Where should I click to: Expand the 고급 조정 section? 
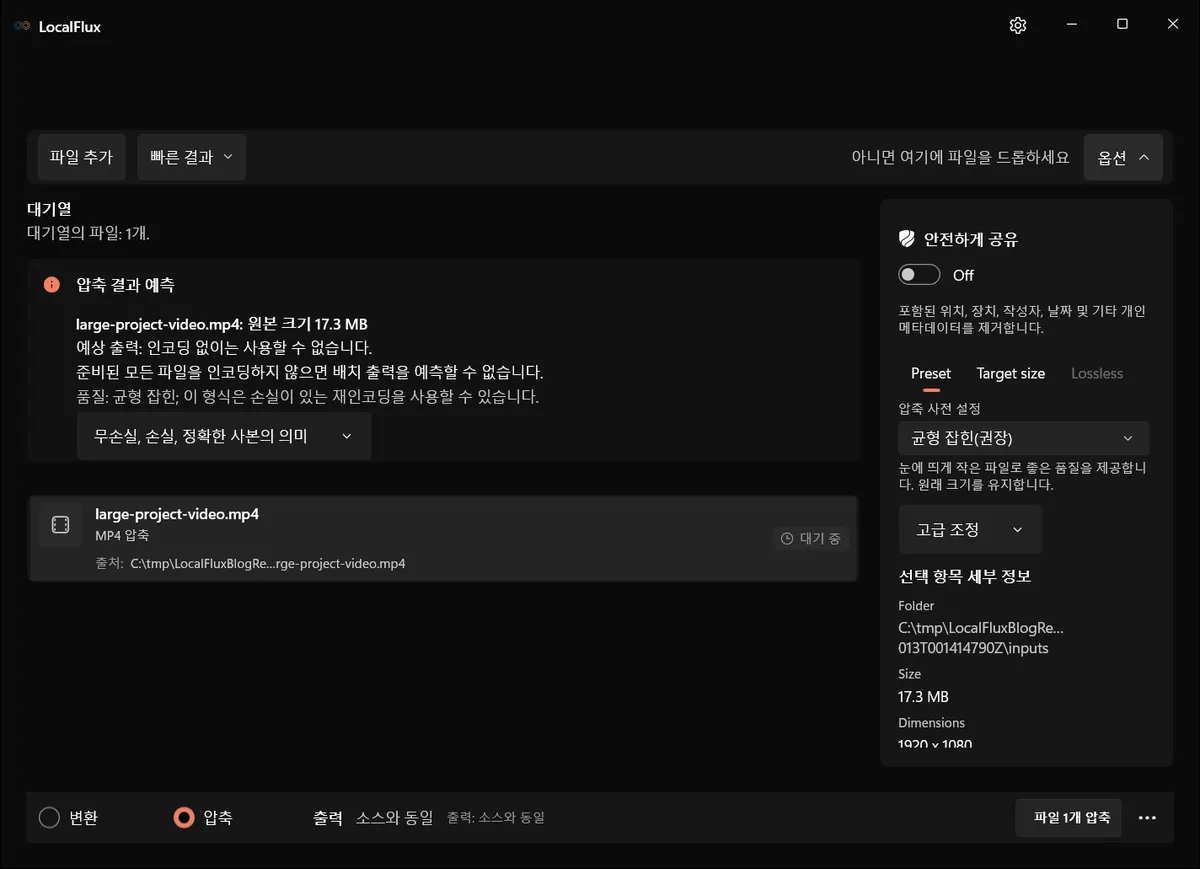point(970,529)
